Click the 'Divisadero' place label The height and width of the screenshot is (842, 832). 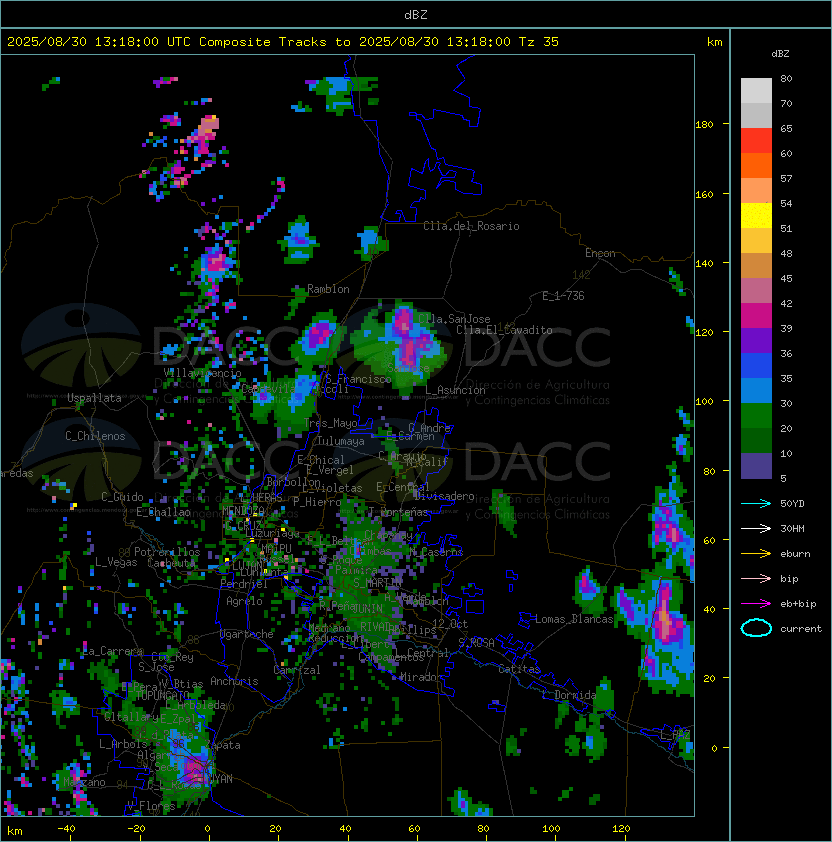(444, 496)
